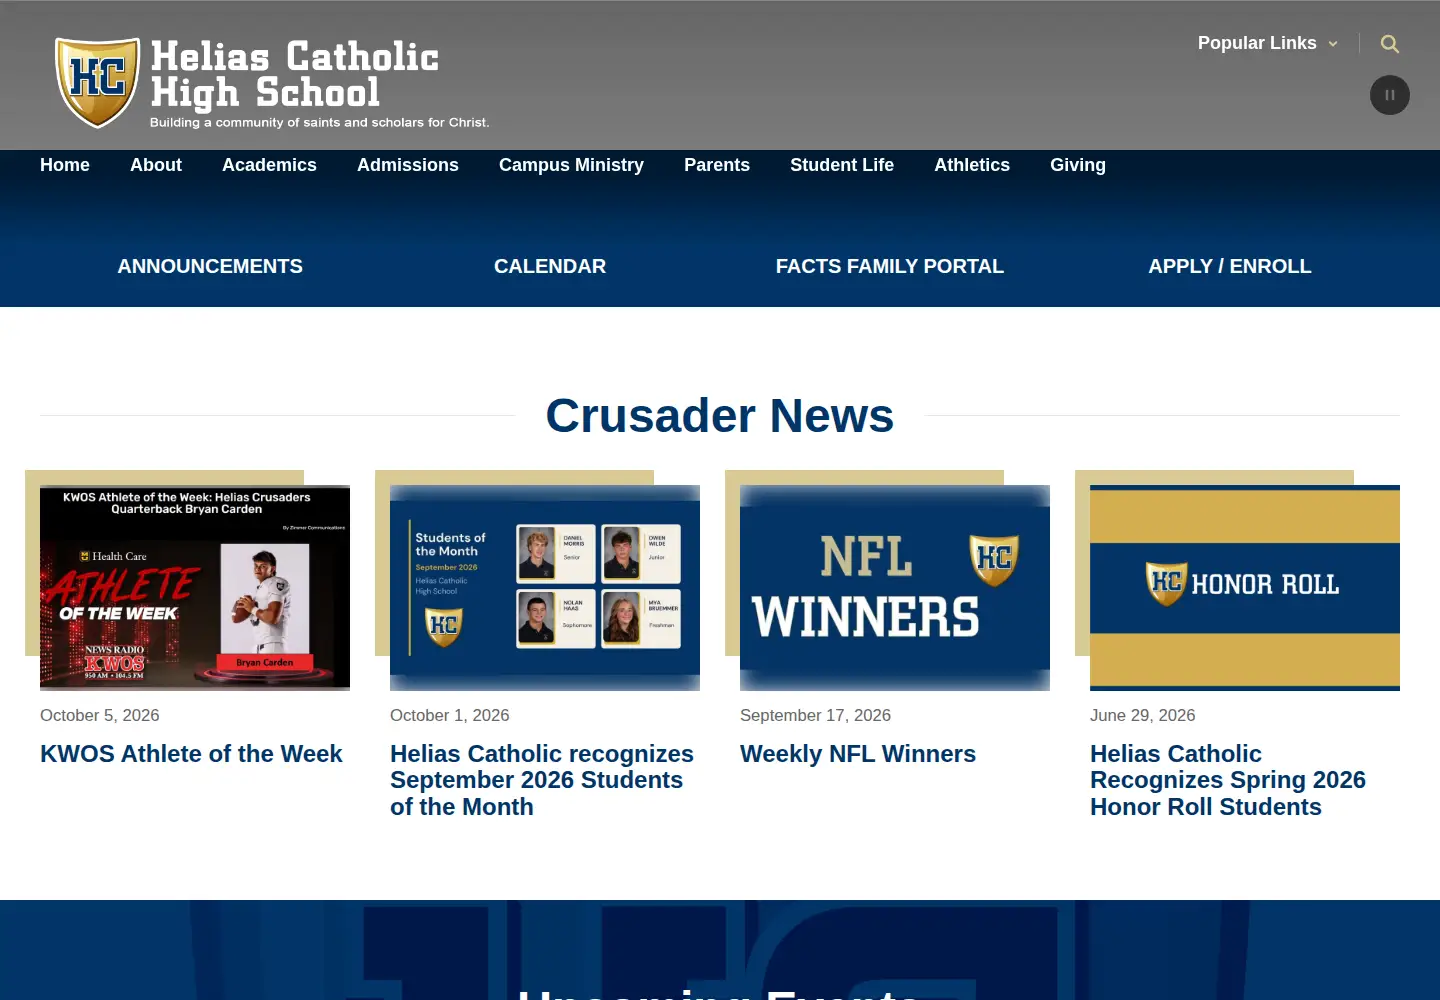This screenshot has width=1440, height=1000.
Task: Read the September 2026 Students of the Month article
Action: (x=542, y=780)
